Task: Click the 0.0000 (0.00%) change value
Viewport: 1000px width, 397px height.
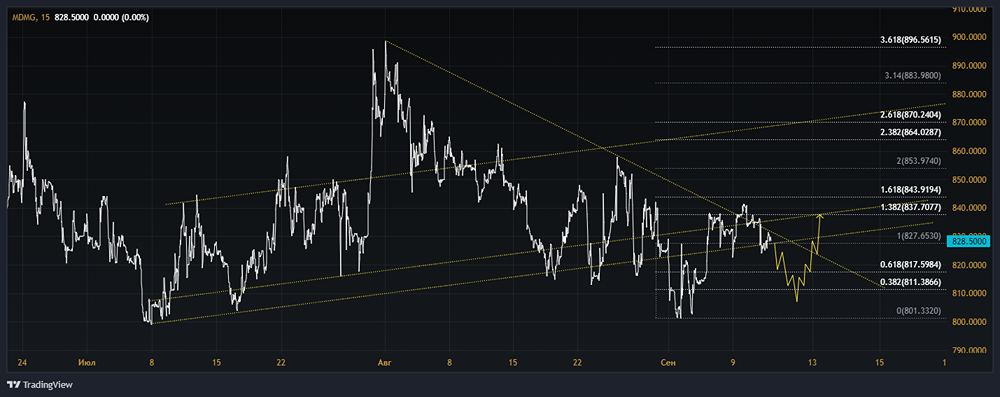Action: coord(121,18)
